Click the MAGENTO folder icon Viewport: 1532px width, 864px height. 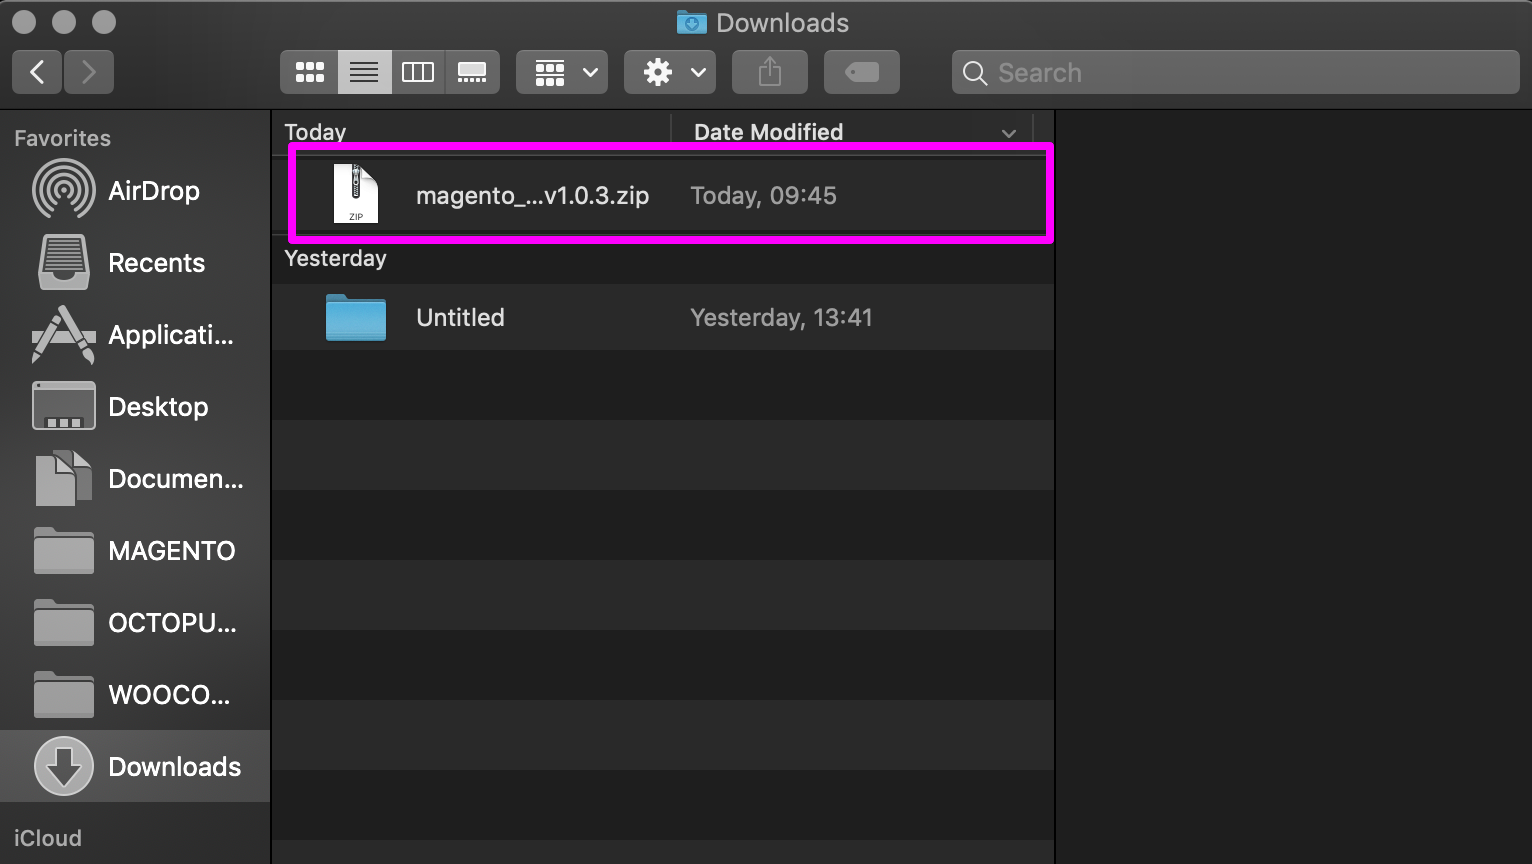point(64,550)
